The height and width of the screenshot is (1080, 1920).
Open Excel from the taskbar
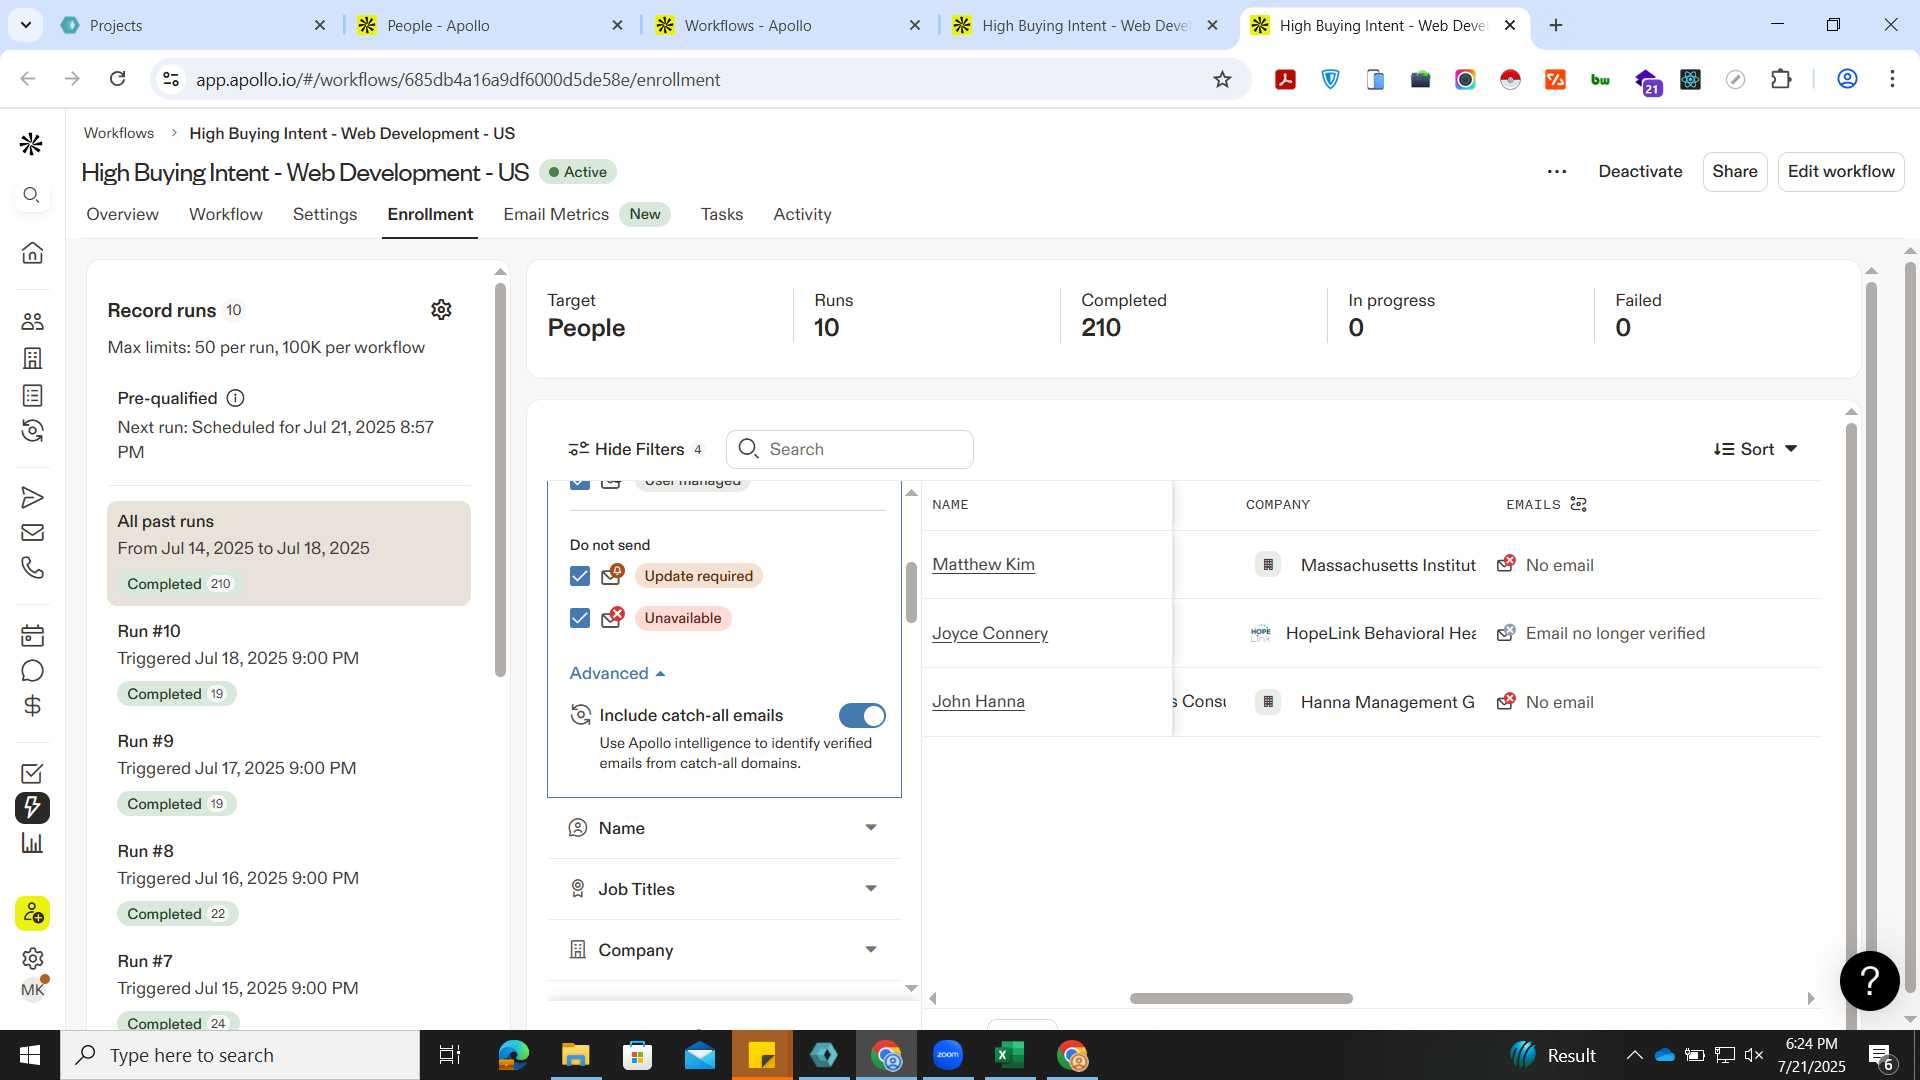1010,1055
